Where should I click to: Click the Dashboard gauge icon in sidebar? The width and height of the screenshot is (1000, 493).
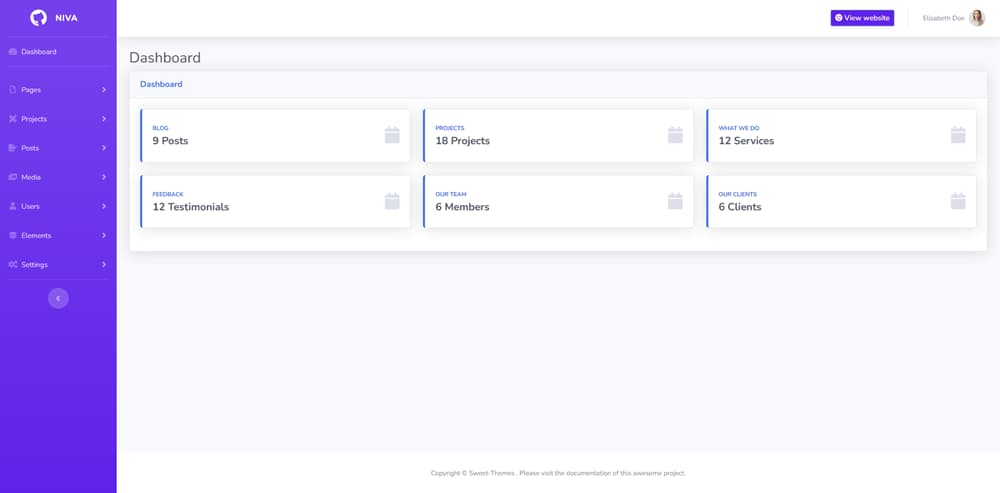12,52
